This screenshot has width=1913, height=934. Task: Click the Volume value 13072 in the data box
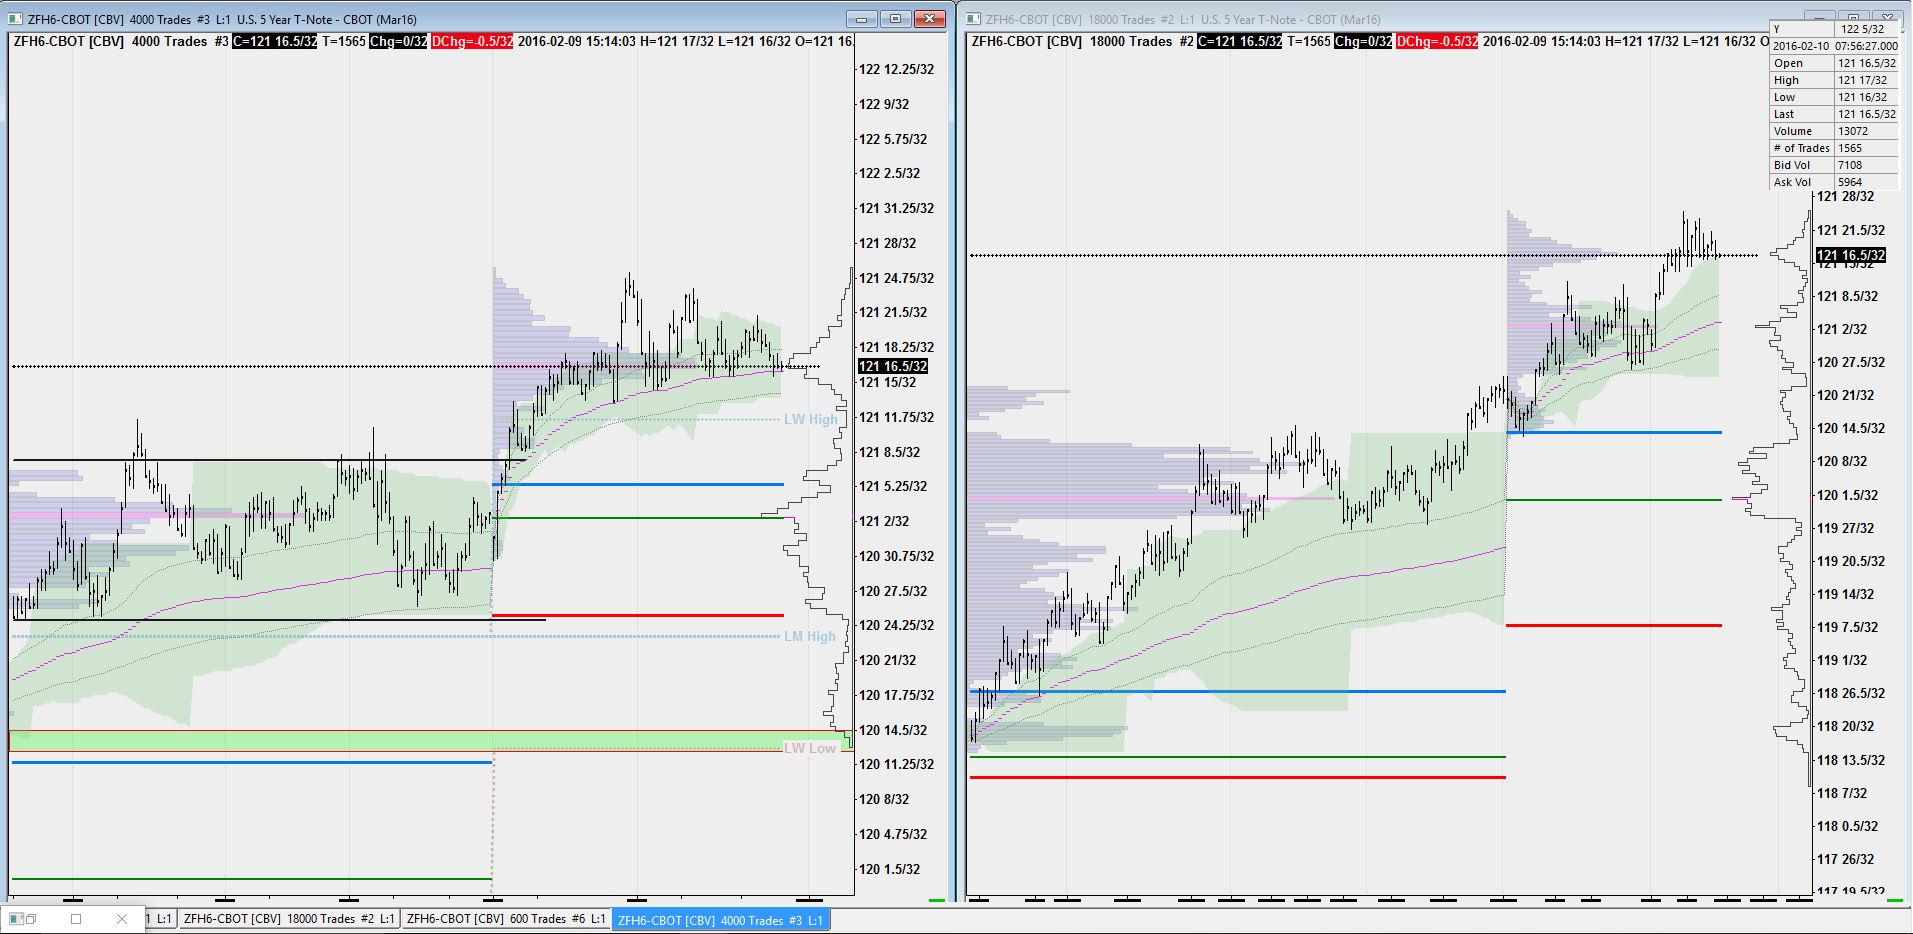tap(1852, 131)
